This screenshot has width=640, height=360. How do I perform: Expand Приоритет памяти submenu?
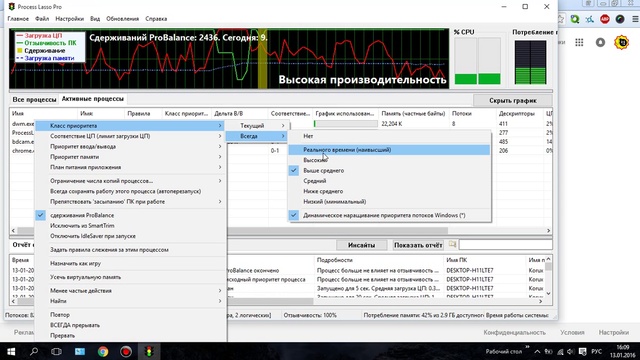coord(131,157)
